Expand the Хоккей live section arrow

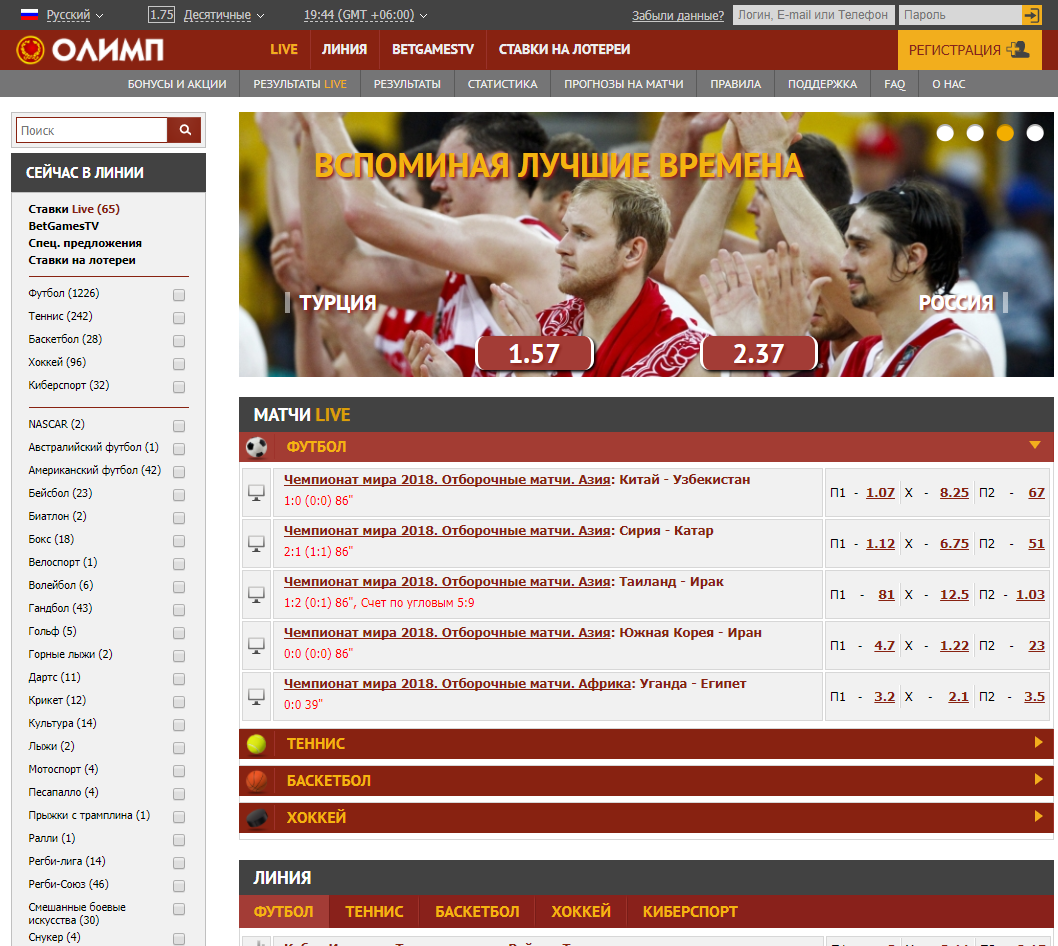coord(1038,816)
